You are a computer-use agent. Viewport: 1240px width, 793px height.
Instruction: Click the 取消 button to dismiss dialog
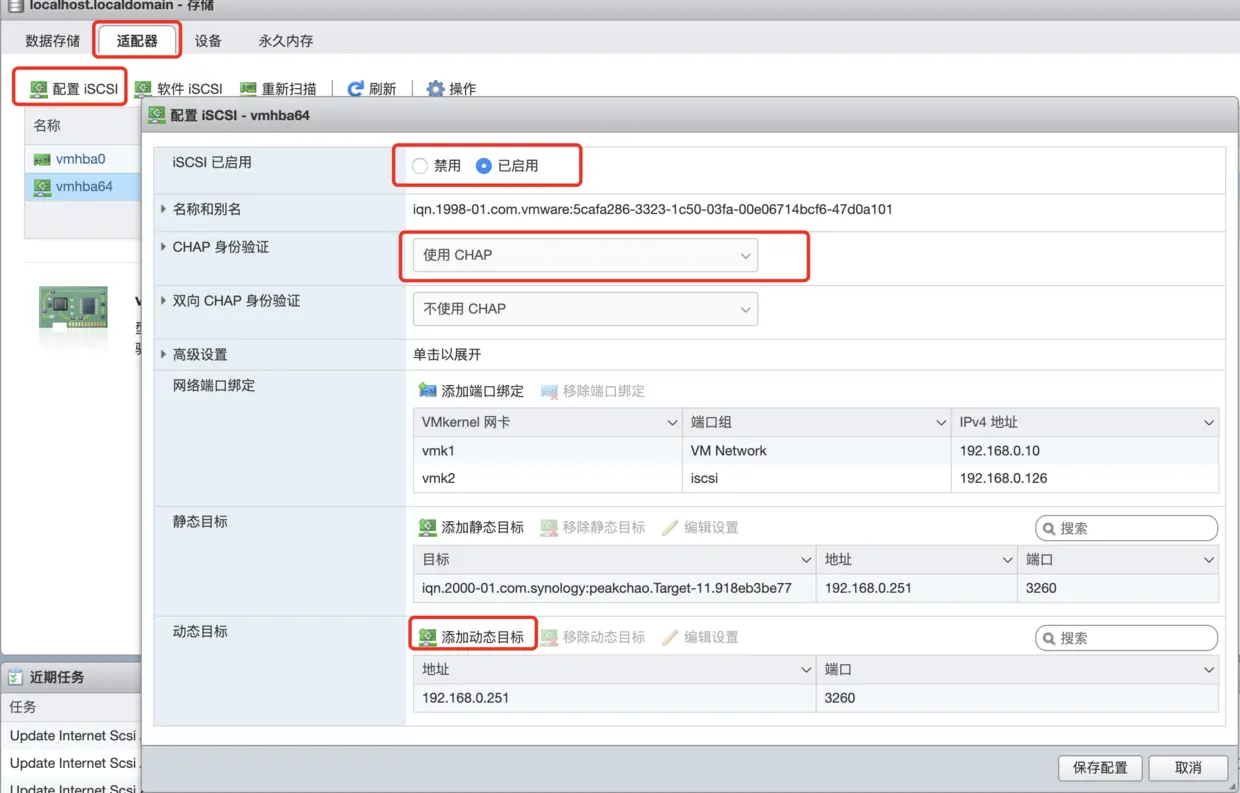coord(1188,768)
